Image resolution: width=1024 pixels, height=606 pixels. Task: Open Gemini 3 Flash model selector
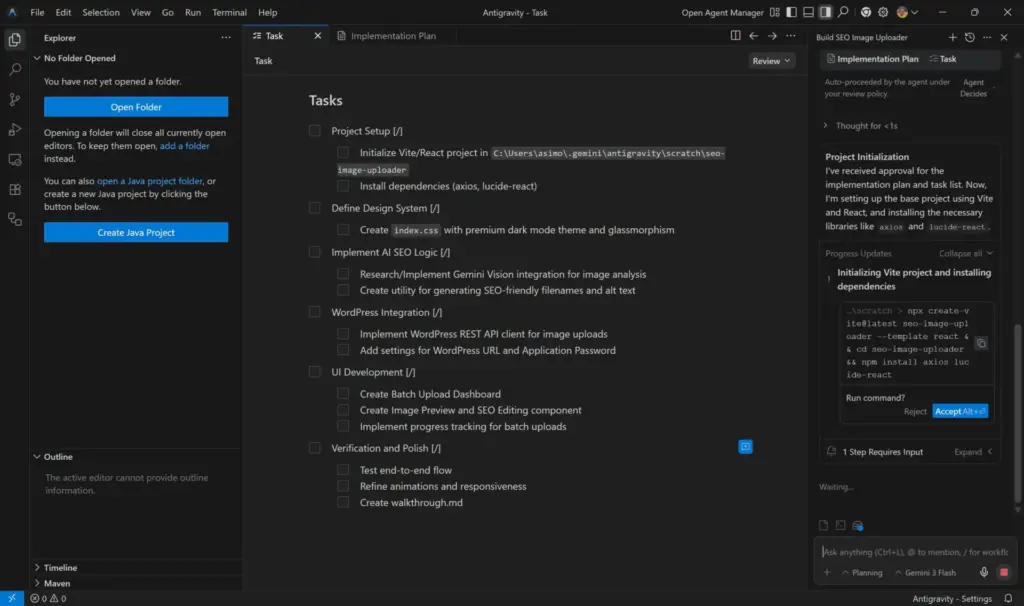pyautogui.click(x=929, y=573)
